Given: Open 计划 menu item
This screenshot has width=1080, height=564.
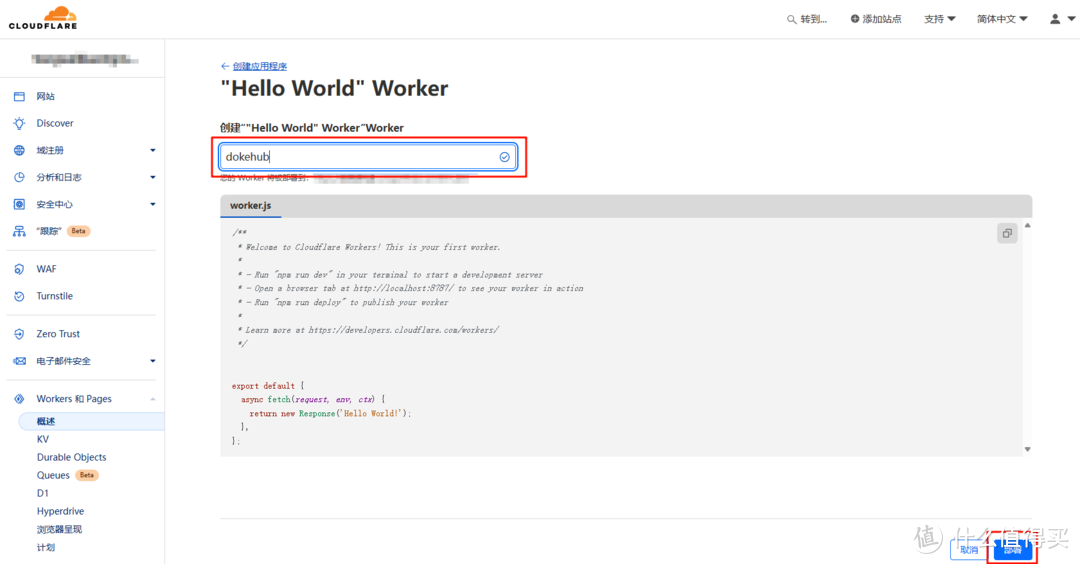Looking at the screenshot, I should click(45, 547).
